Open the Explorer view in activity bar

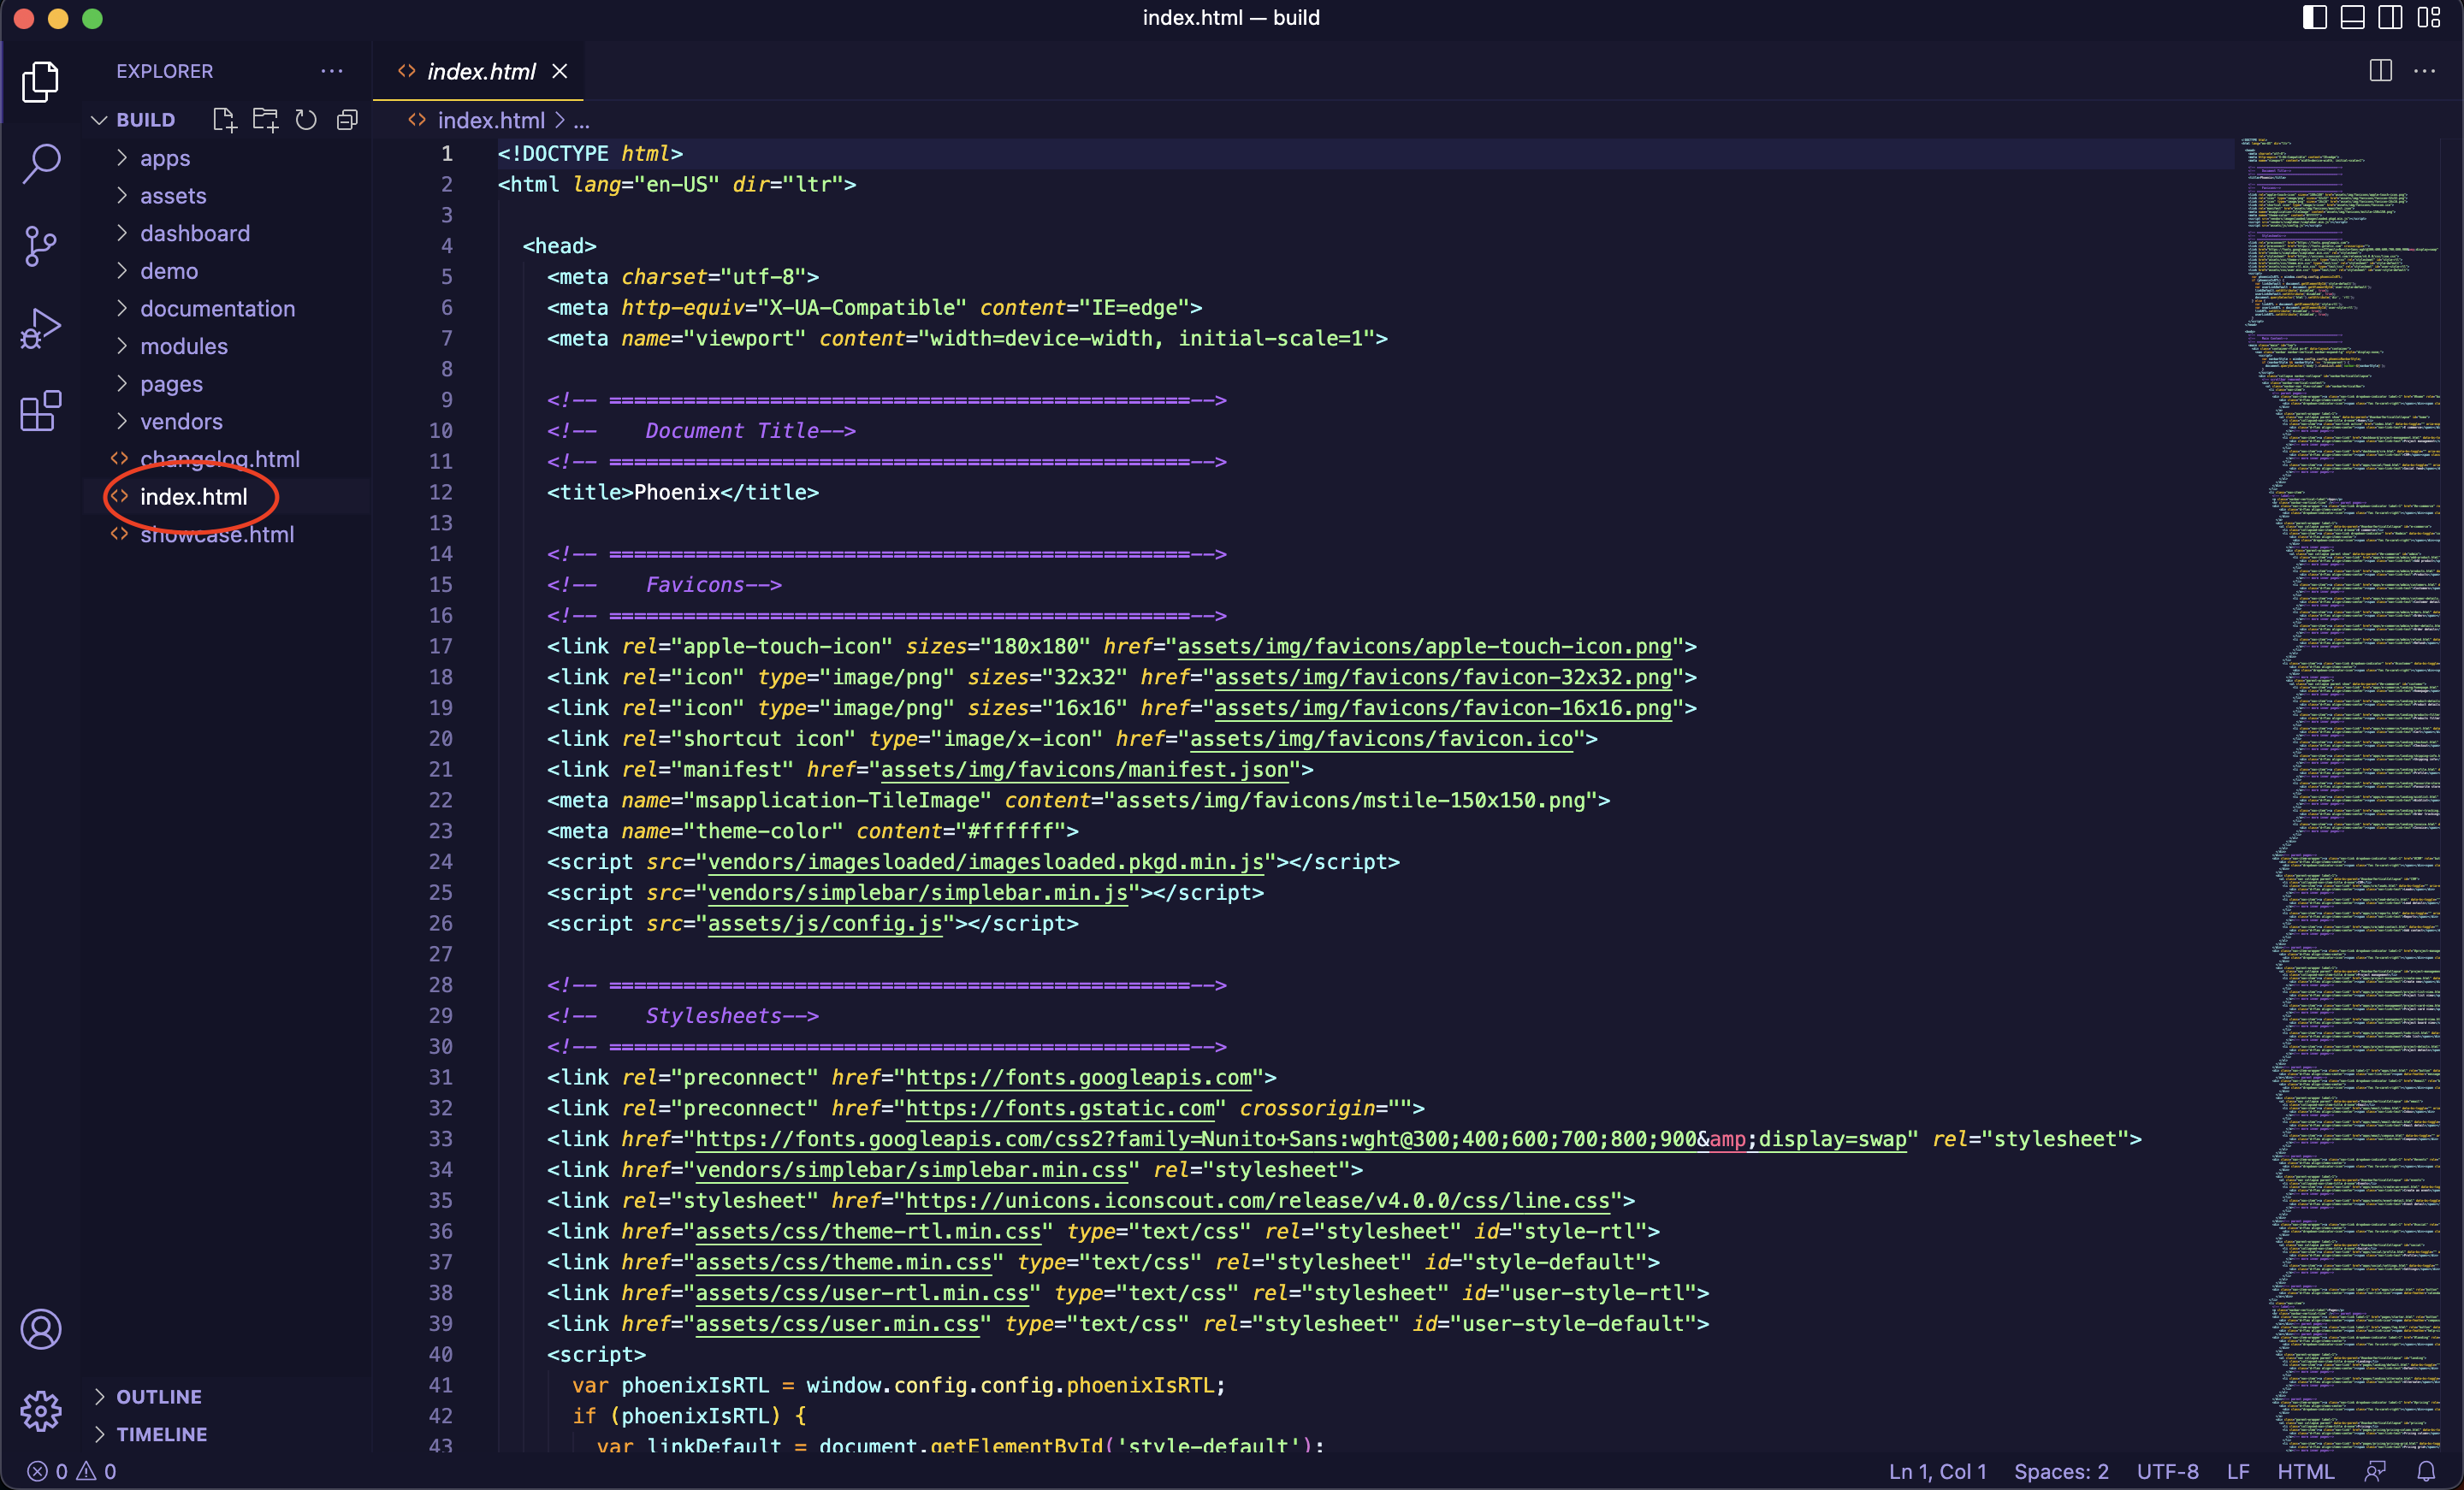coord(40,81)
